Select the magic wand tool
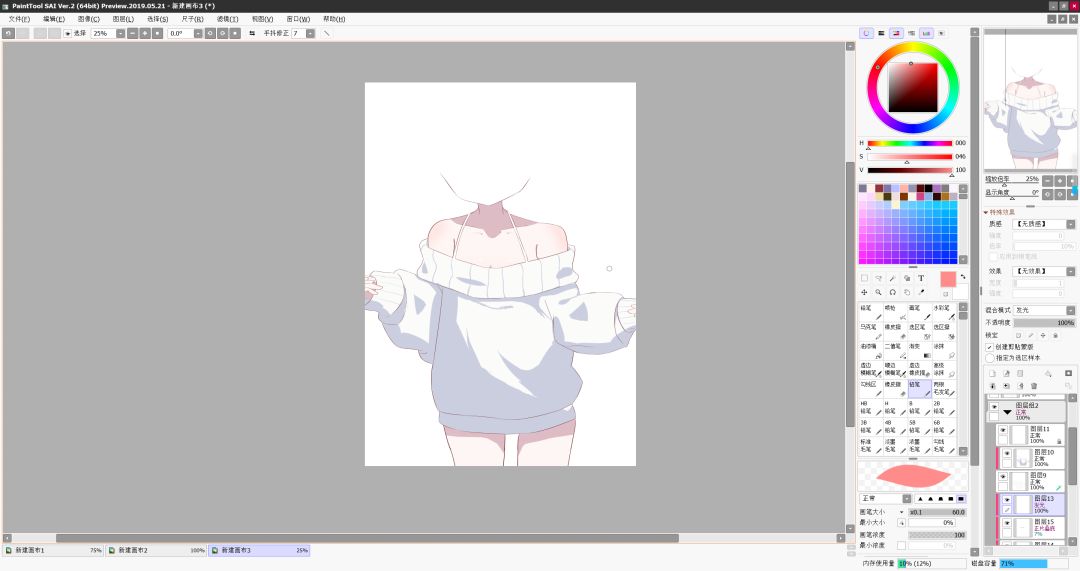 point(893,278)
